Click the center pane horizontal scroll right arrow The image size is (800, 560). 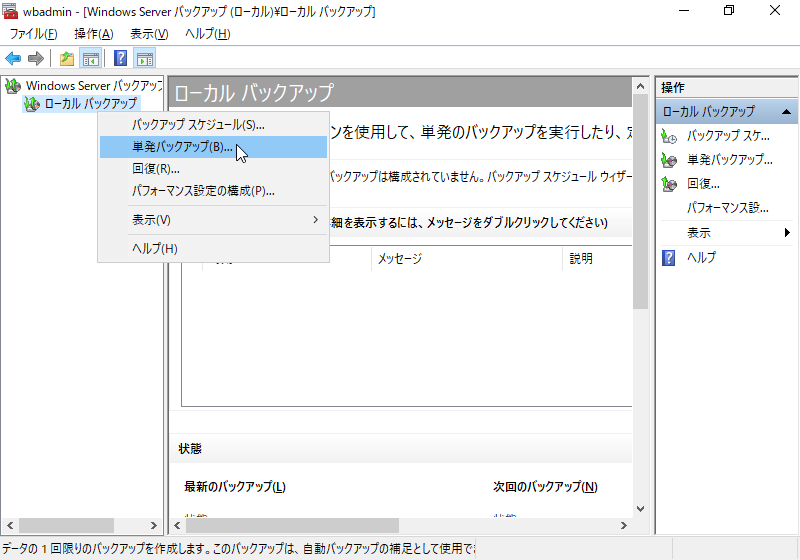[623, 525]
